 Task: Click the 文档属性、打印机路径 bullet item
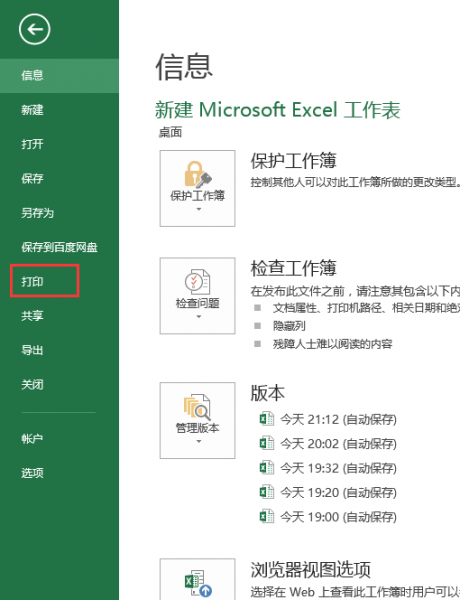pyautogui.click(x=366, y=308)
